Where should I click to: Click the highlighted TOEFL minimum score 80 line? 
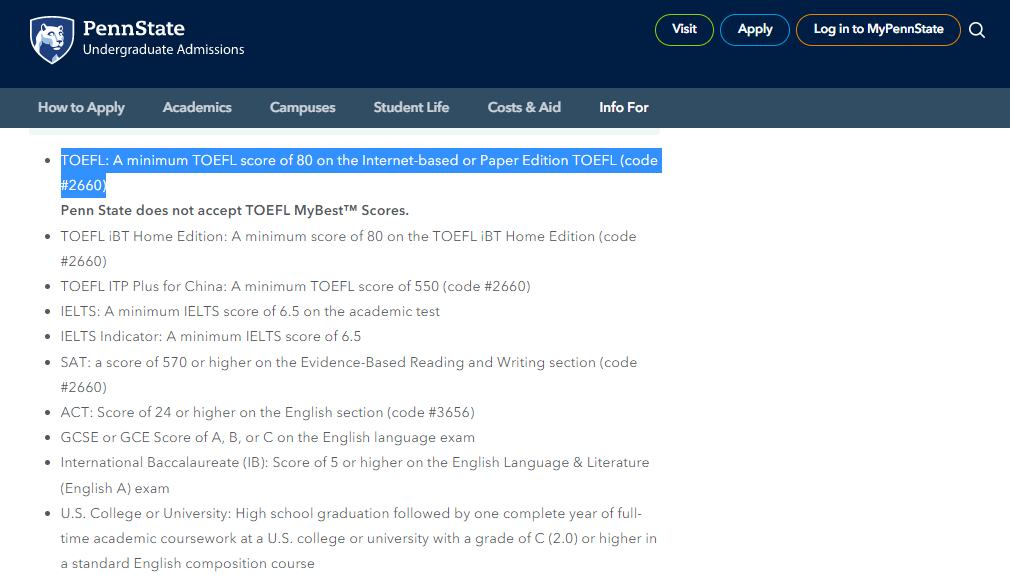click(x=359, y=173)
